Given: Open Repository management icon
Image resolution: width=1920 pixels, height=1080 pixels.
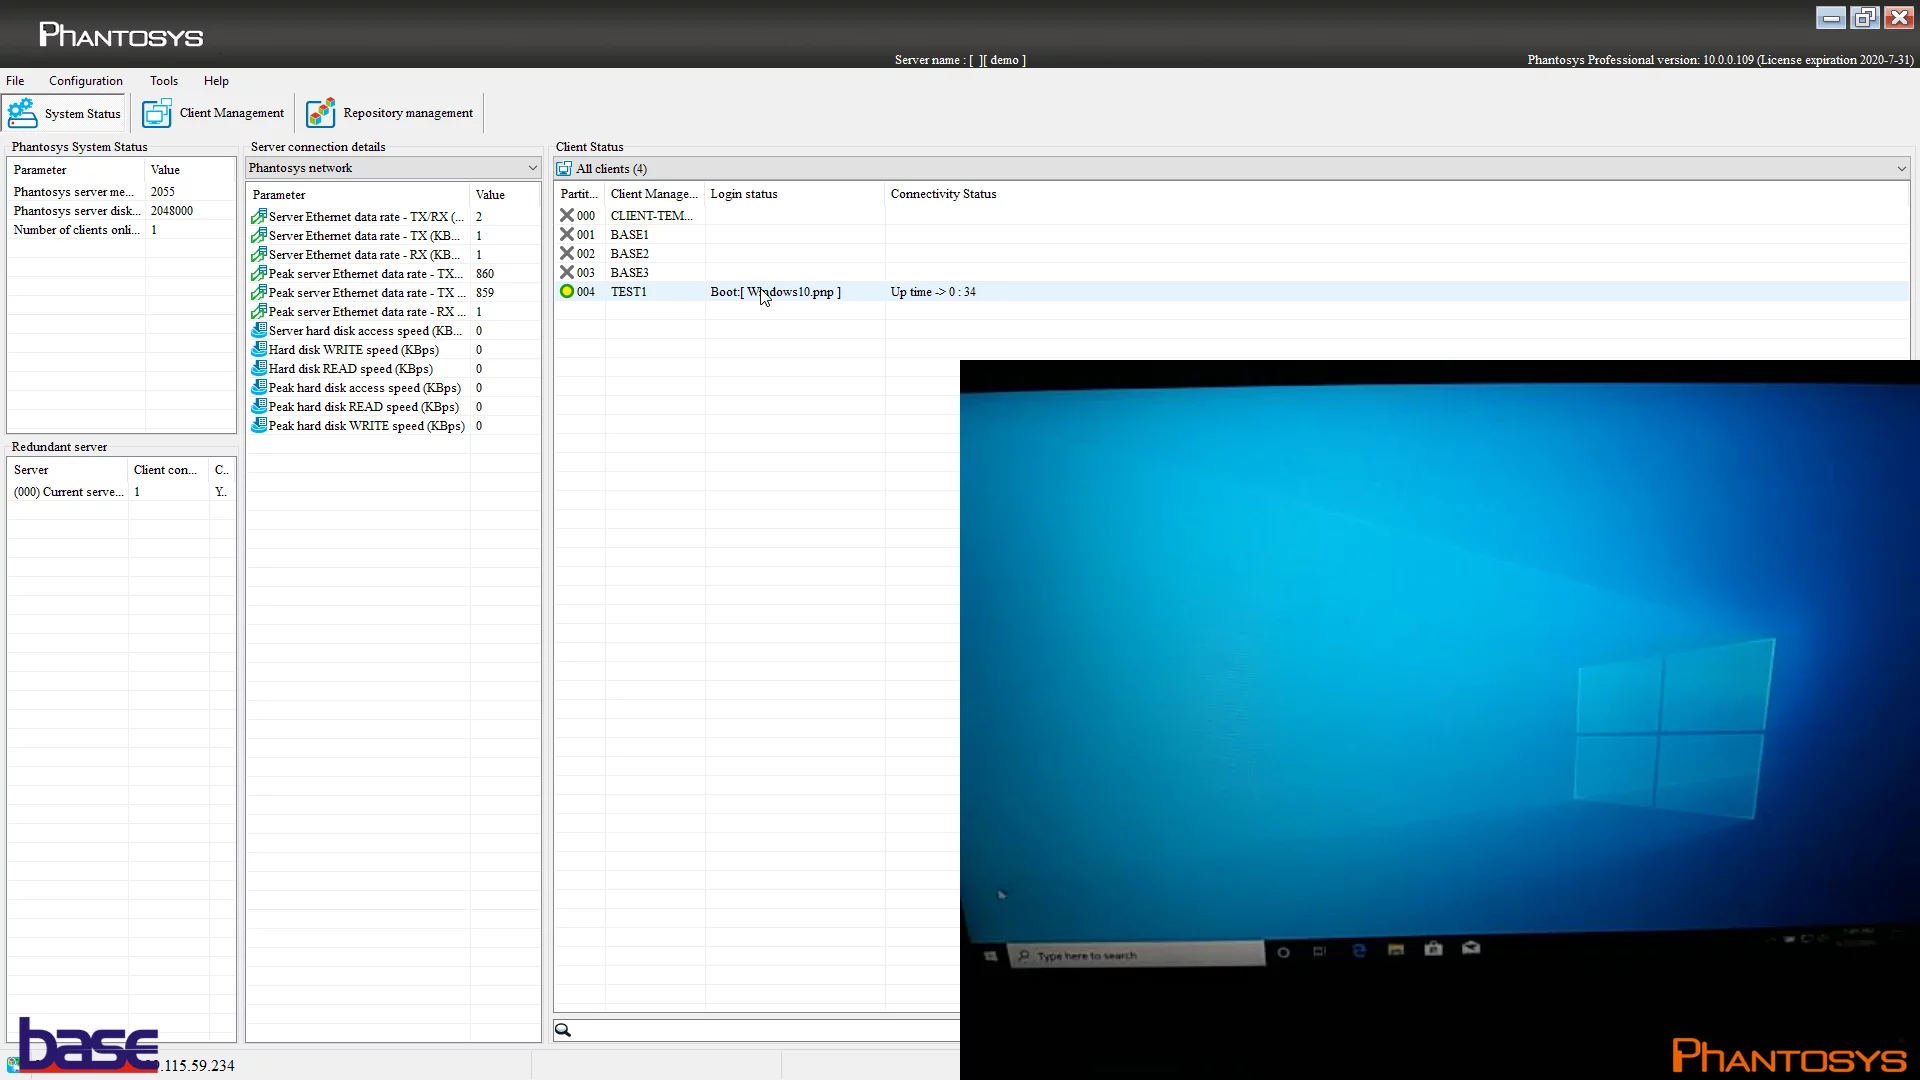Looking at the screenshot, I should tap(321, 113).
